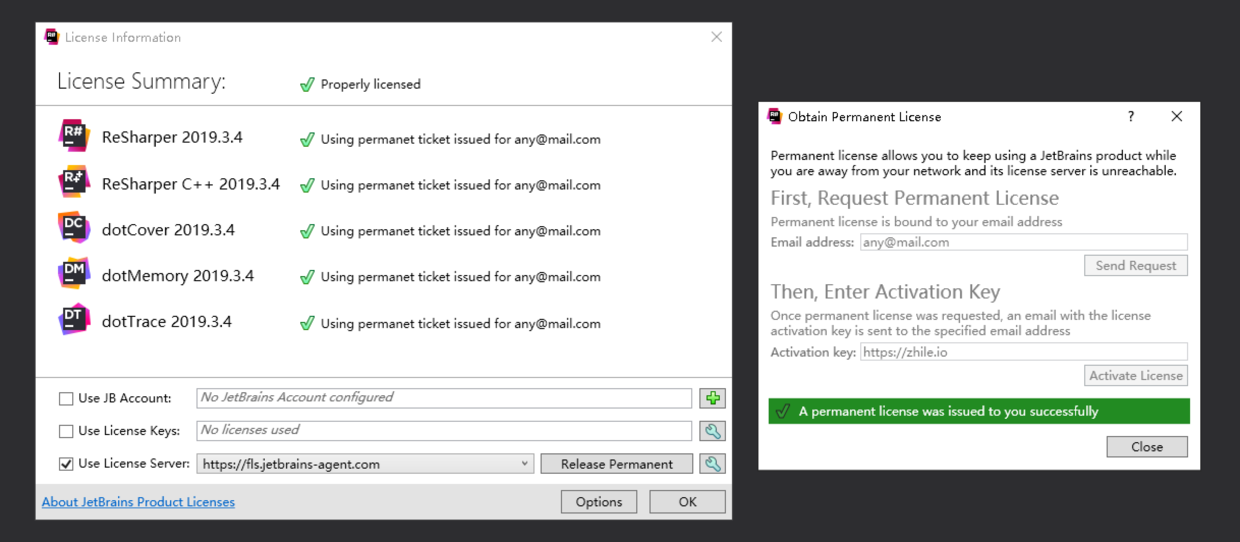Click the Activate License button
The width and height of the screenshot is (1240, 542).
(1136, 375)
